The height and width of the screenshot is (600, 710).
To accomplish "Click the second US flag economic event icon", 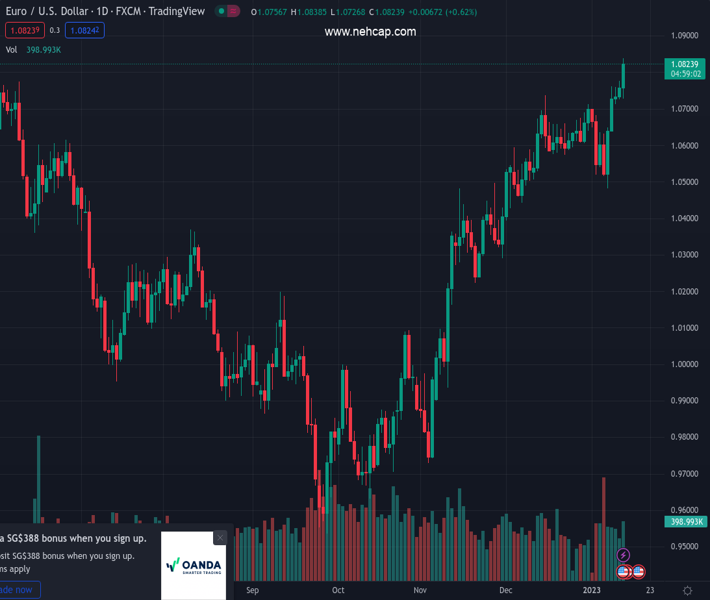I will [x=638, y=572].
